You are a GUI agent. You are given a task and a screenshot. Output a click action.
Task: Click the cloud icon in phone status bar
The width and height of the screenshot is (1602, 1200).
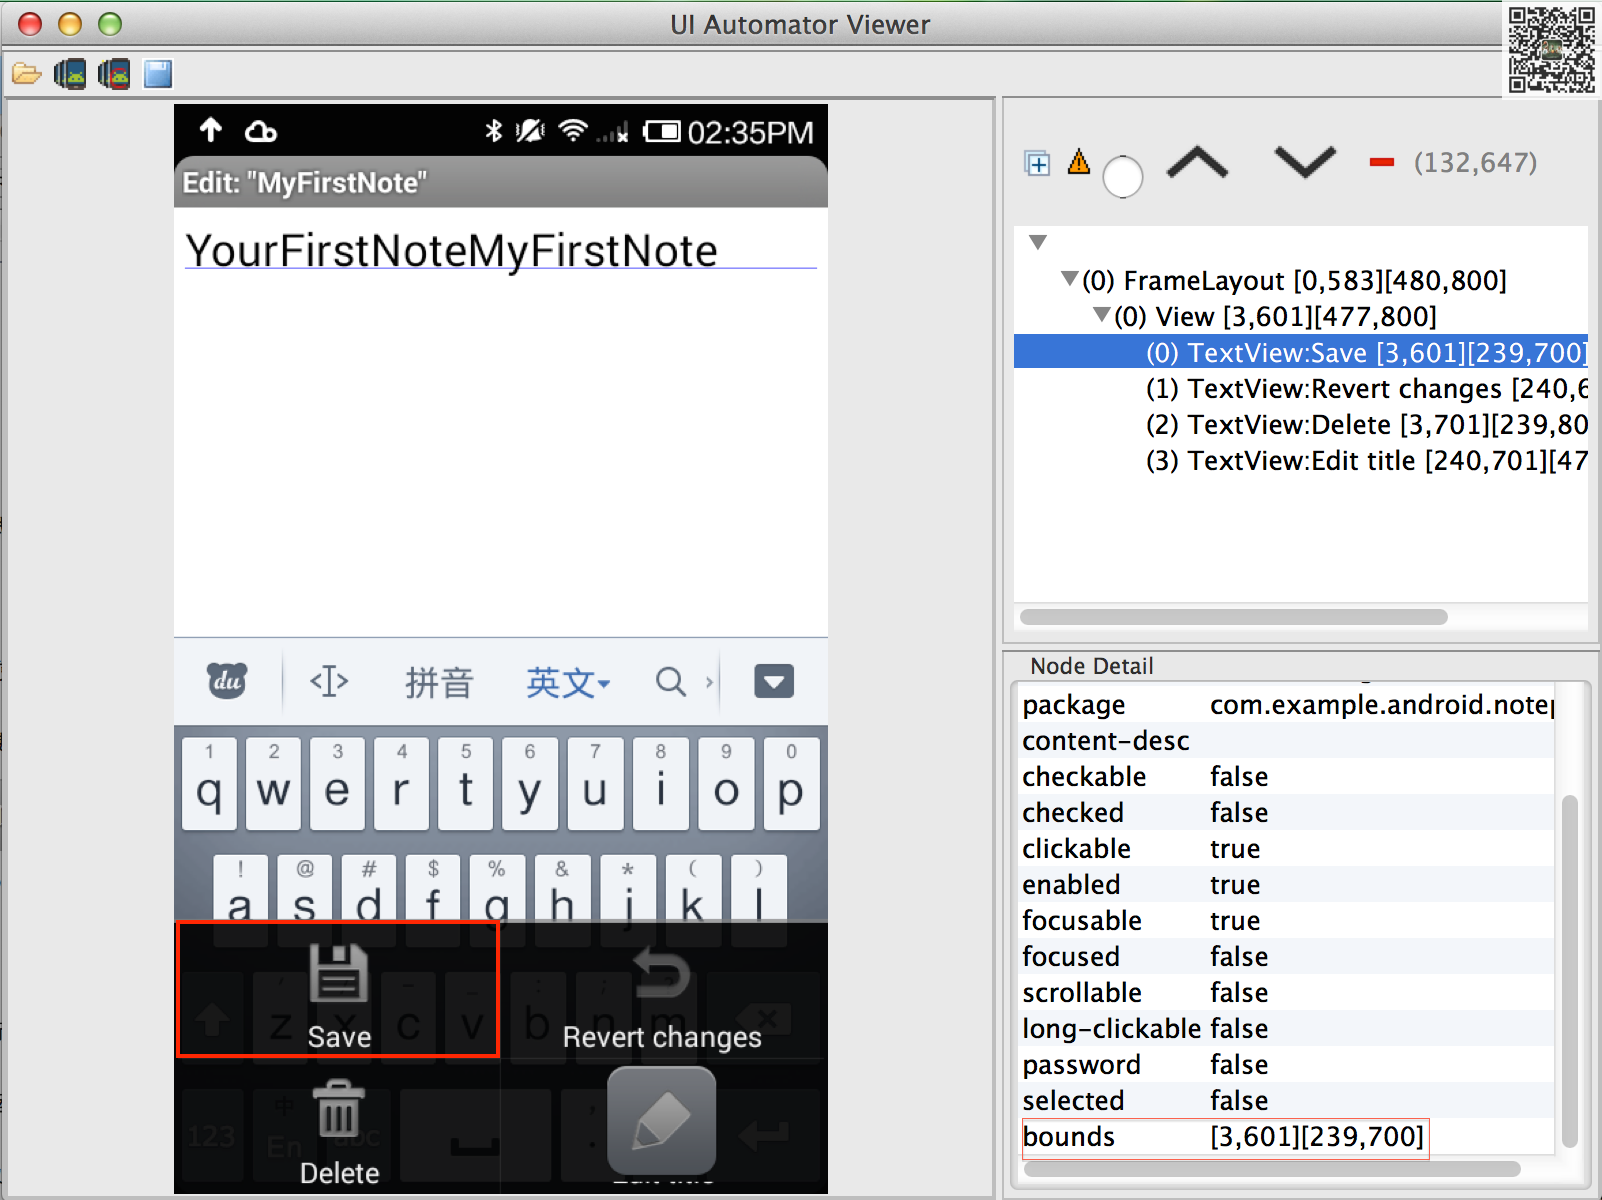[261, 131]
